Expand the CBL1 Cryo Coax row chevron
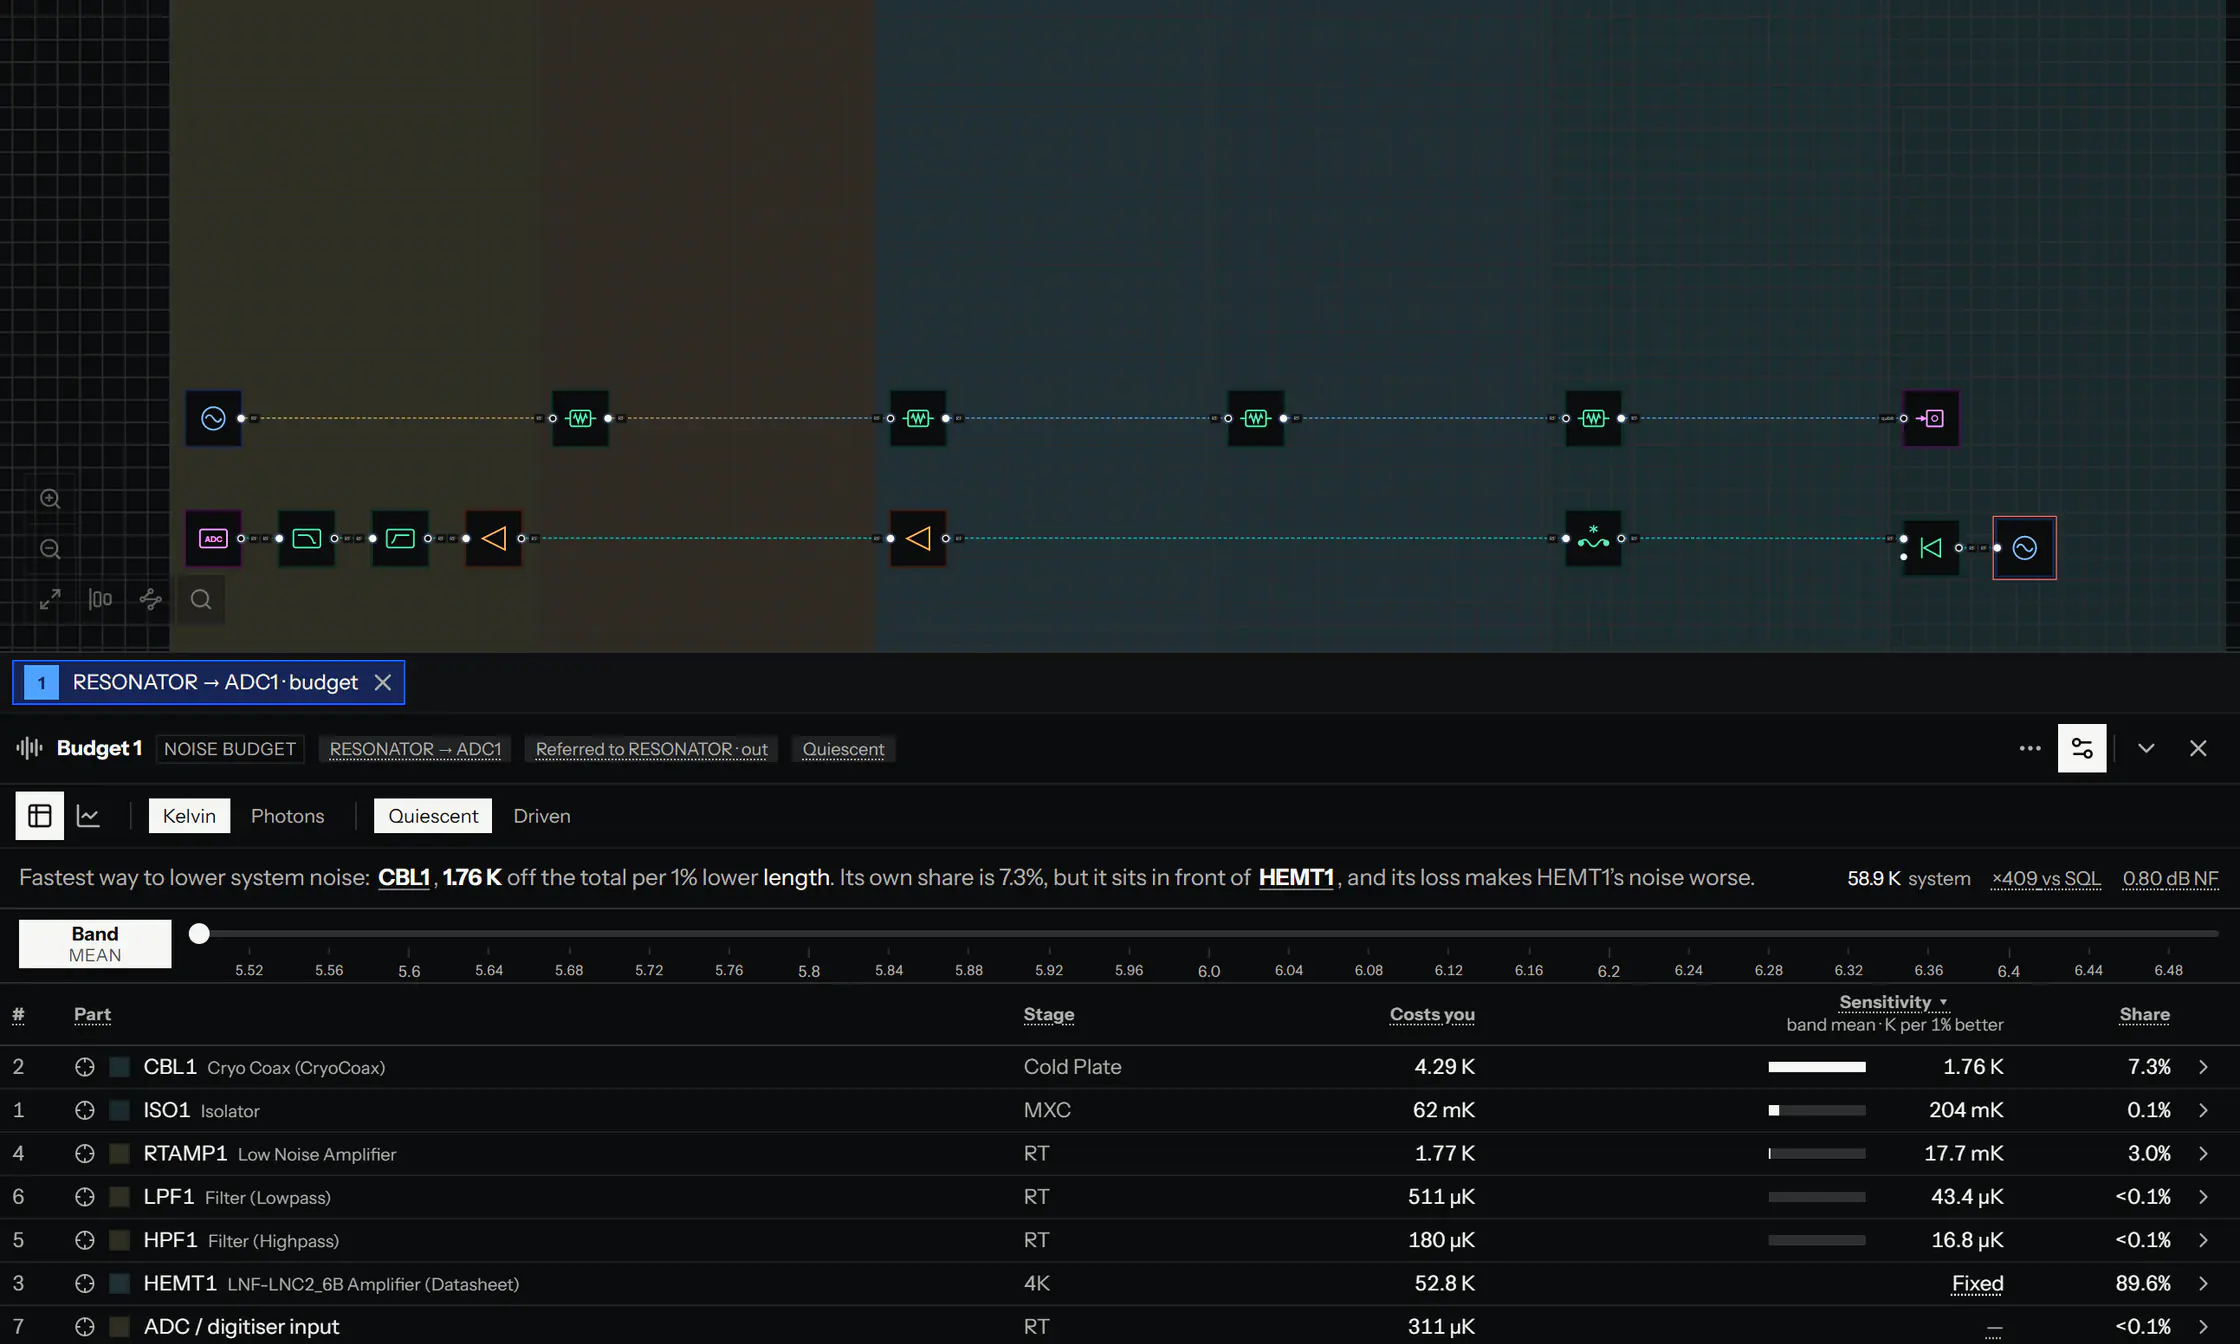 point(2203,1067)
